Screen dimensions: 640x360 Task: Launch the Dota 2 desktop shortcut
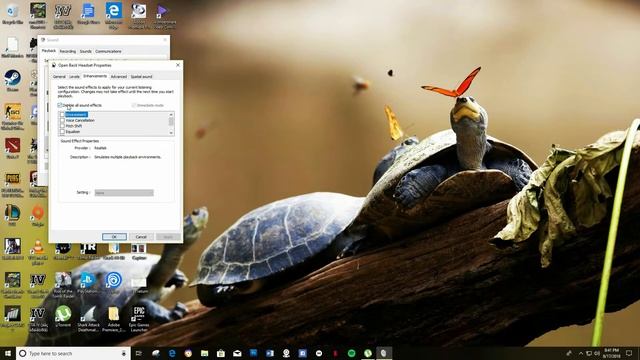(12, 148)
